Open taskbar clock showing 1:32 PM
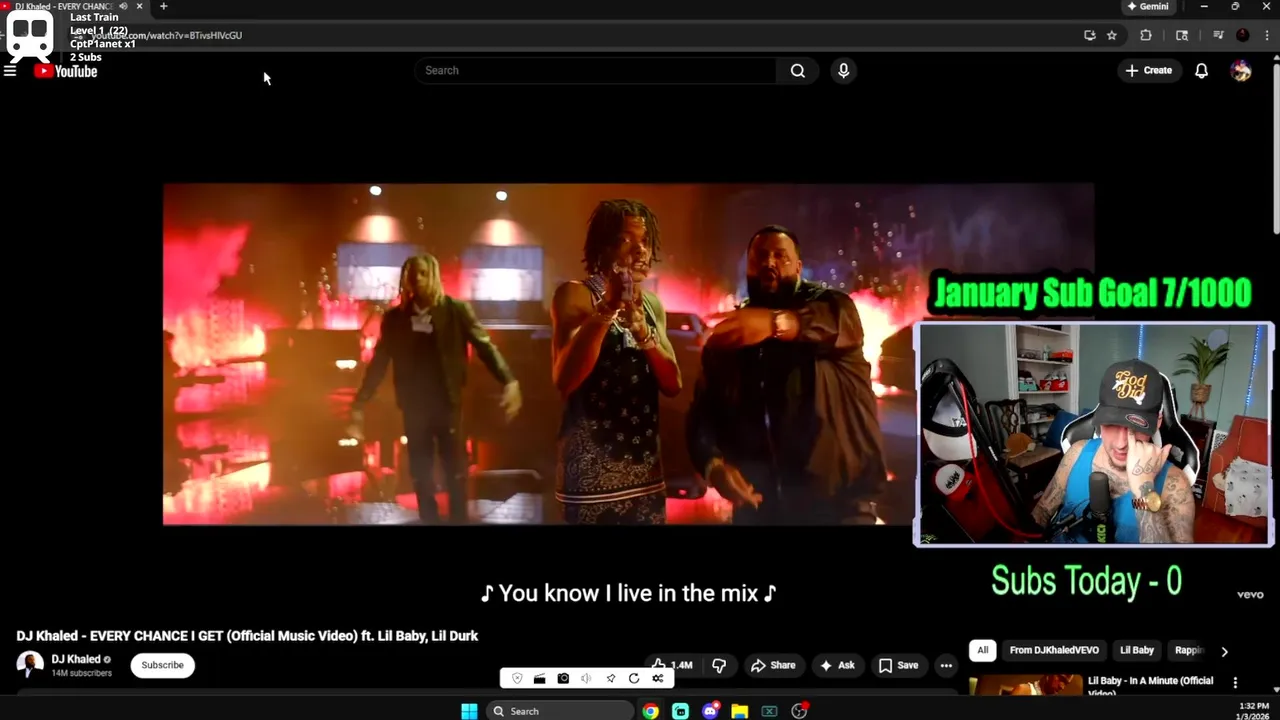 (1252, 710)
